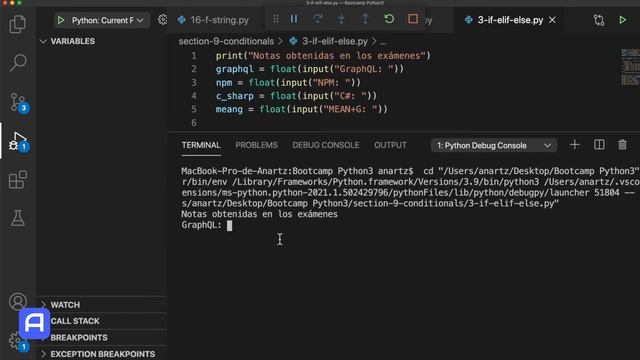
Task: Close the 3-if-elif-else.py tab
Action: (552, 20)
